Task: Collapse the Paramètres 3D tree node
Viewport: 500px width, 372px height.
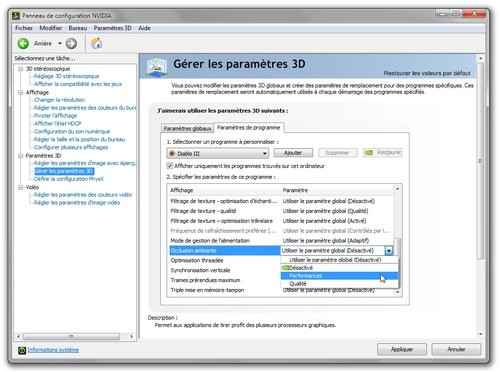Action: point(20,156)
